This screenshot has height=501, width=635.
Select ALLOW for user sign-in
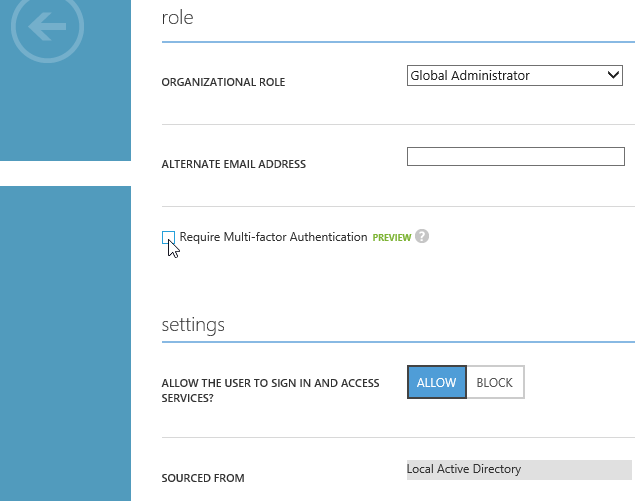436,382
